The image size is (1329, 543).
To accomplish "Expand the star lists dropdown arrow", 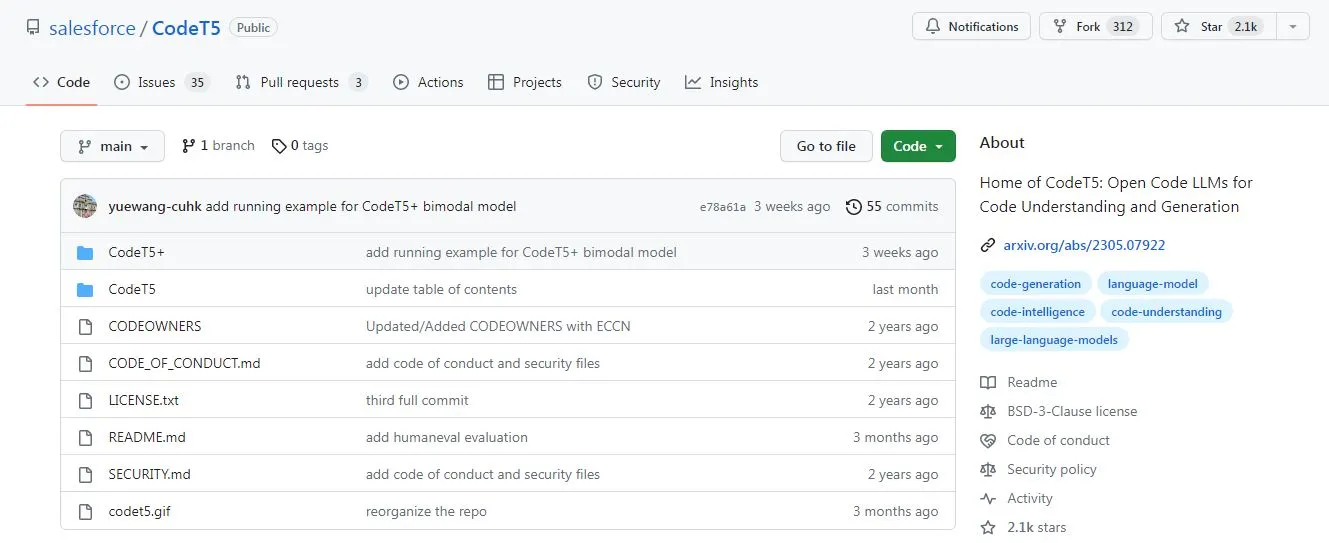I will (1292, 27).
